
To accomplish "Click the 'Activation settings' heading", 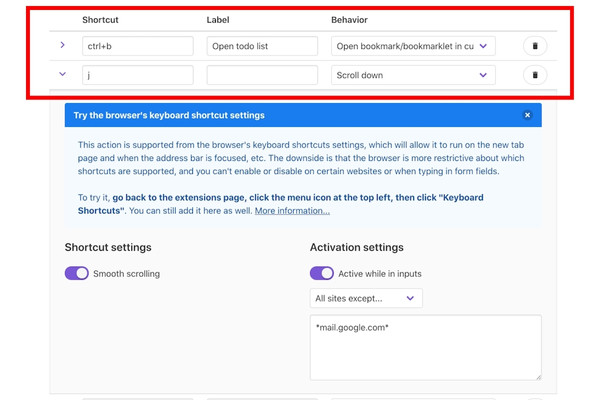I will tap(357, 247).
